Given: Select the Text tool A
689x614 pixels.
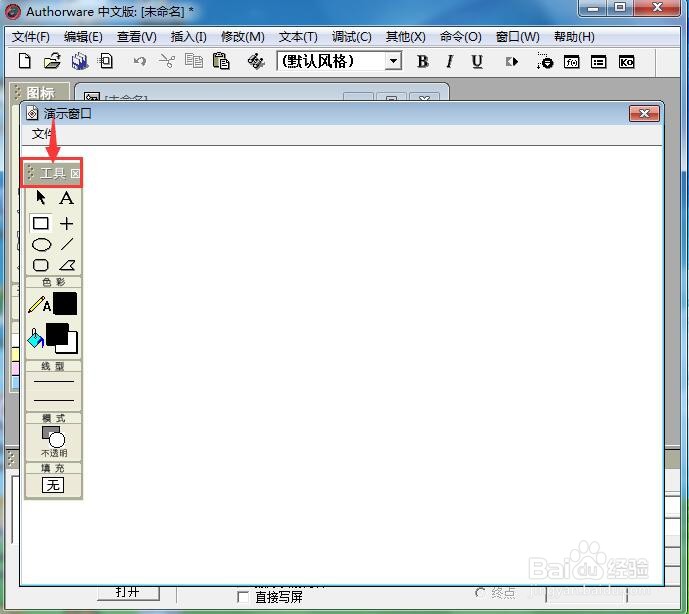Looking at the screenshot, I should [66, 198].
